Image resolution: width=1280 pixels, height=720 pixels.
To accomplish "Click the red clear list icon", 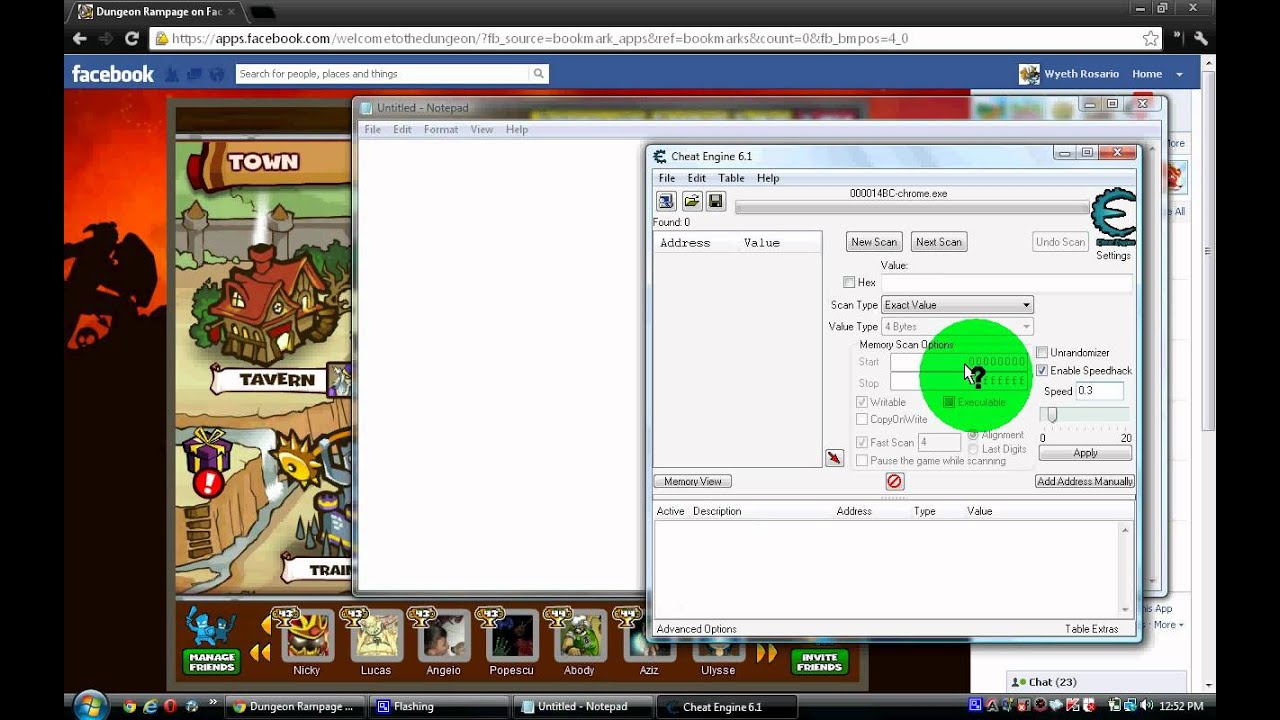I will click(894, 481).
